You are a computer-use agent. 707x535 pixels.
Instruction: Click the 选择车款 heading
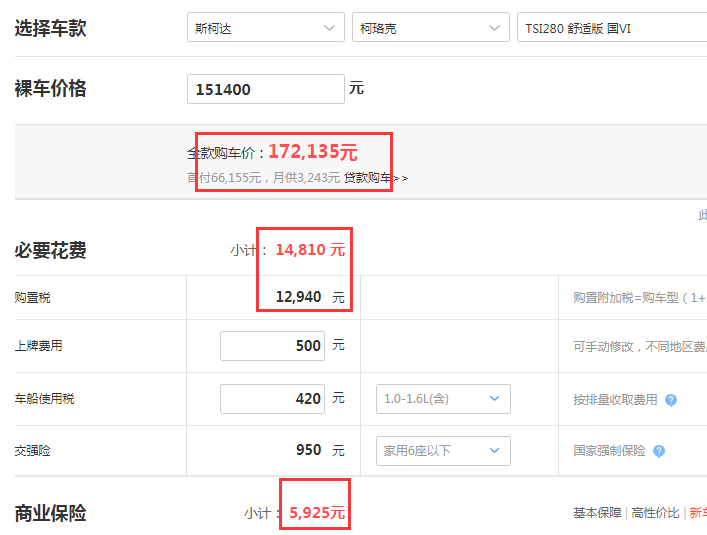(50, 28)
